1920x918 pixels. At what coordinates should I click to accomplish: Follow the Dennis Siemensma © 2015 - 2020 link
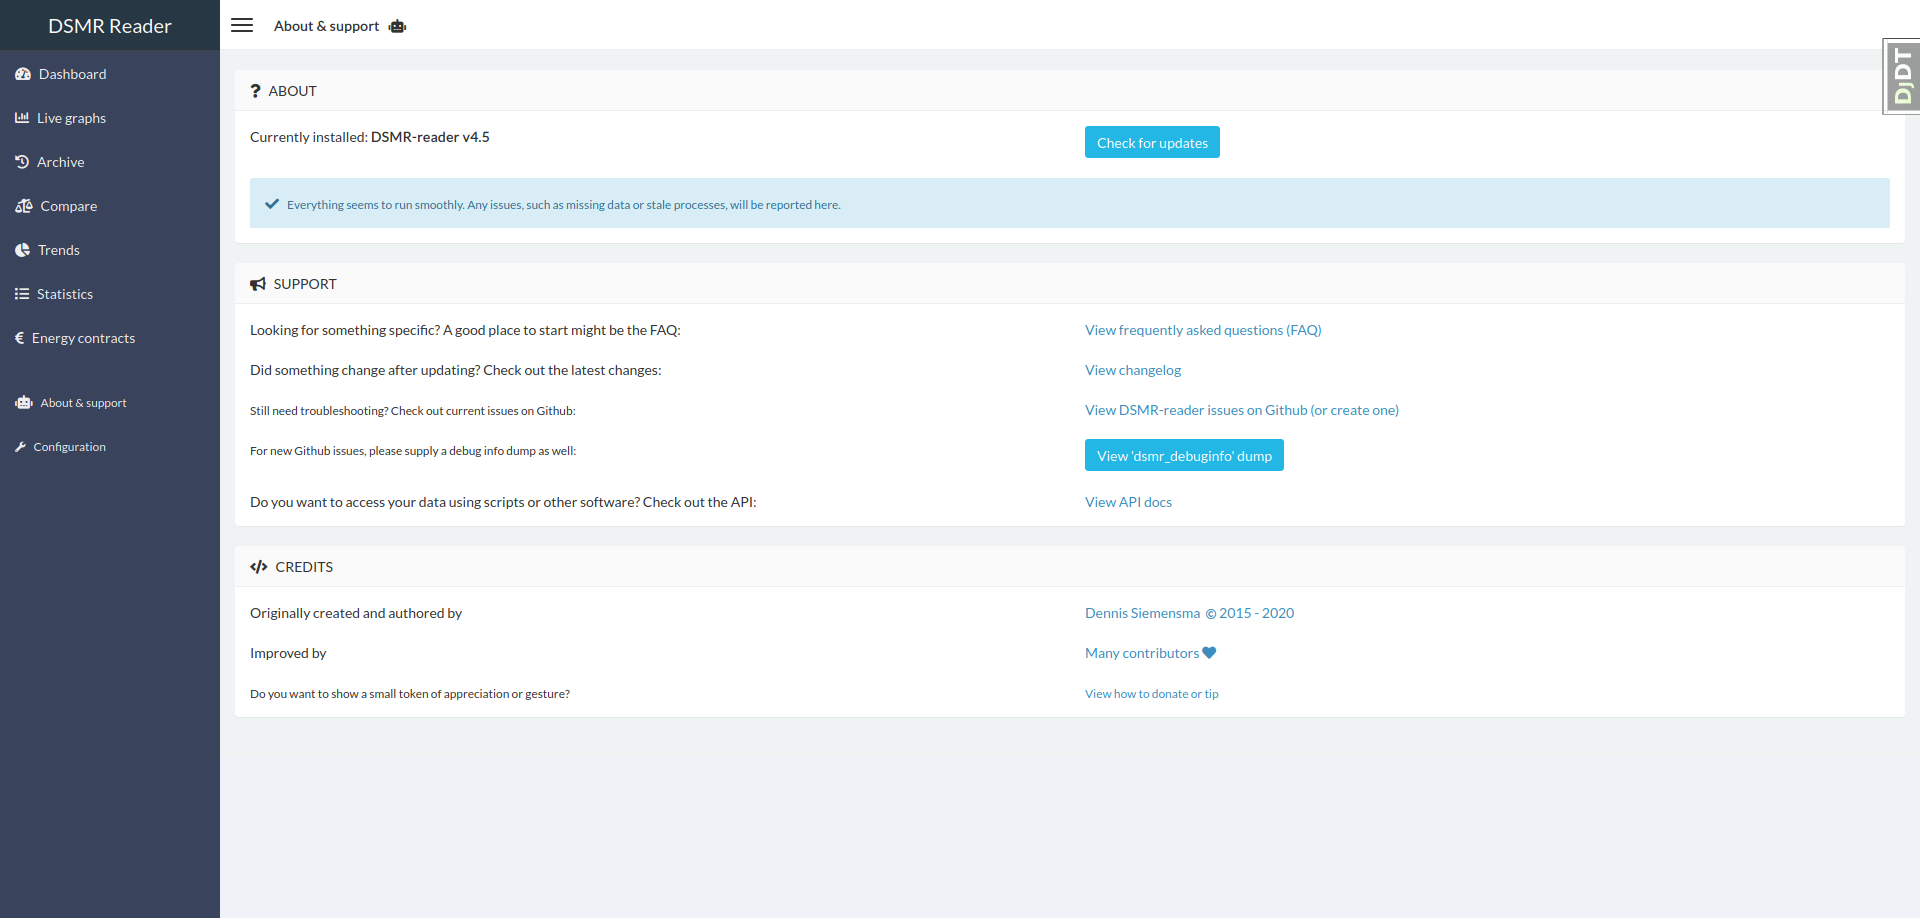coord(1189,613)
